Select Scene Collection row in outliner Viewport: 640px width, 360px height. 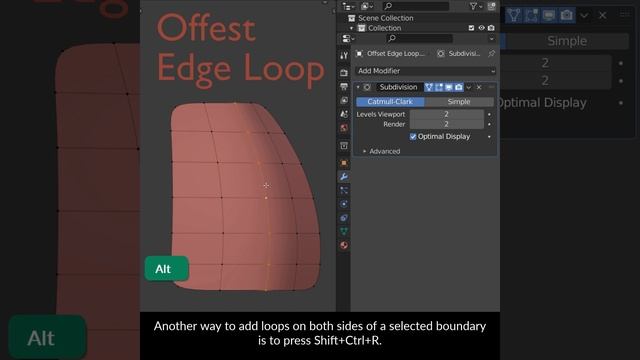coord(418,18)
